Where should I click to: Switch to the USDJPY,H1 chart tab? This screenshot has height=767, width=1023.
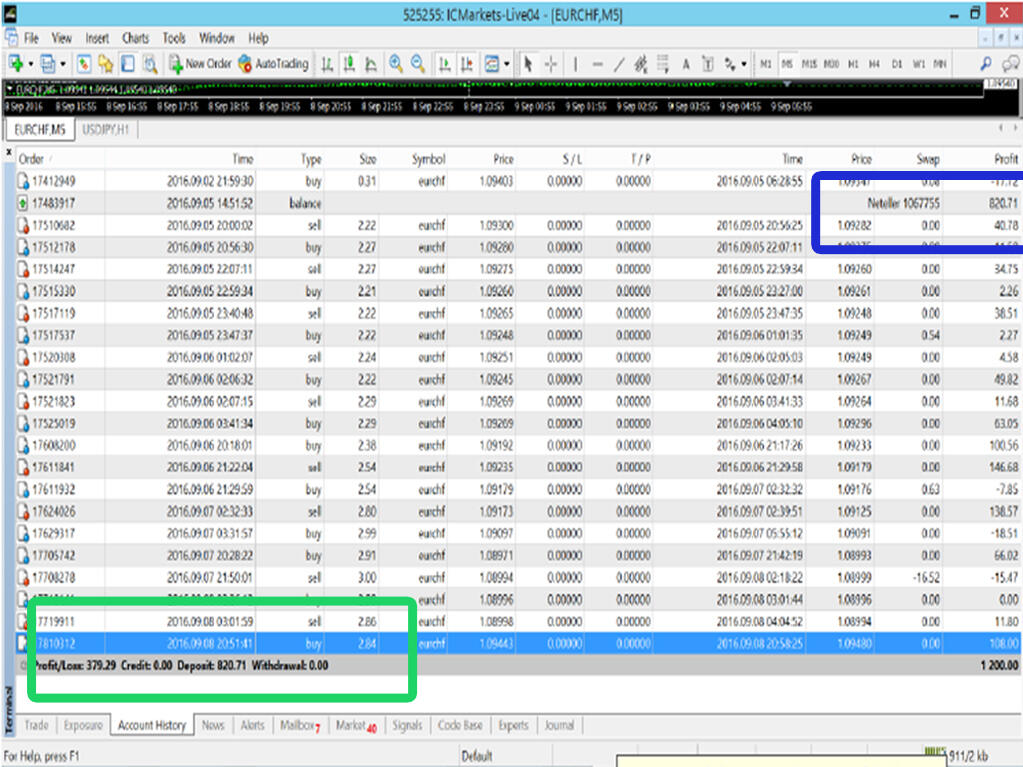tap(105, 130)
